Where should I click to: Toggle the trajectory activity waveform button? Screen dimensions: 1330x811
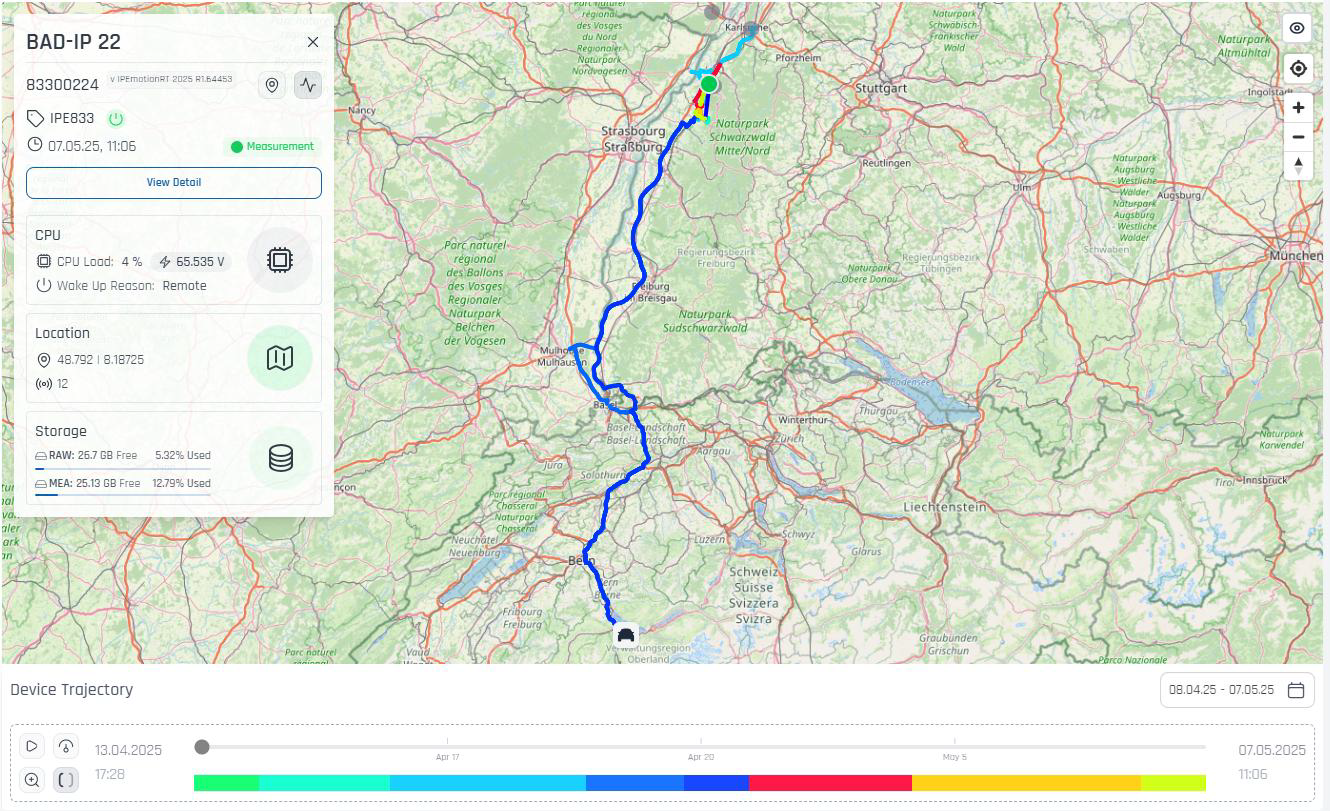point(308,85)
